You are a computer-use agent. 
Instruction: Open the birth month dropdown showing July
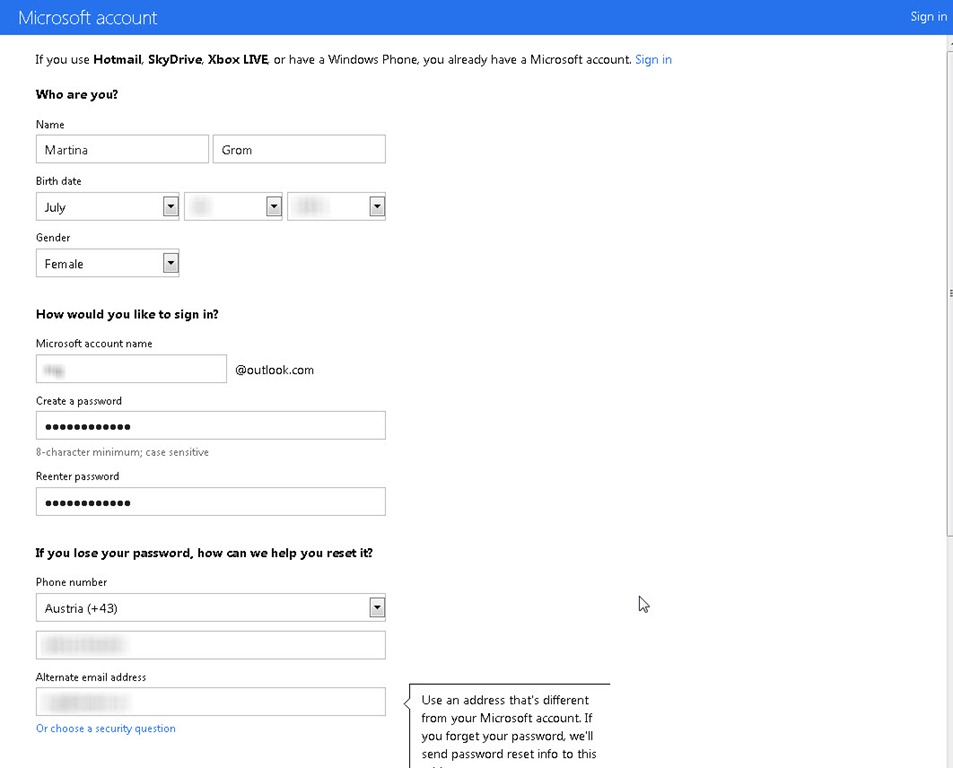pos(108,207)
